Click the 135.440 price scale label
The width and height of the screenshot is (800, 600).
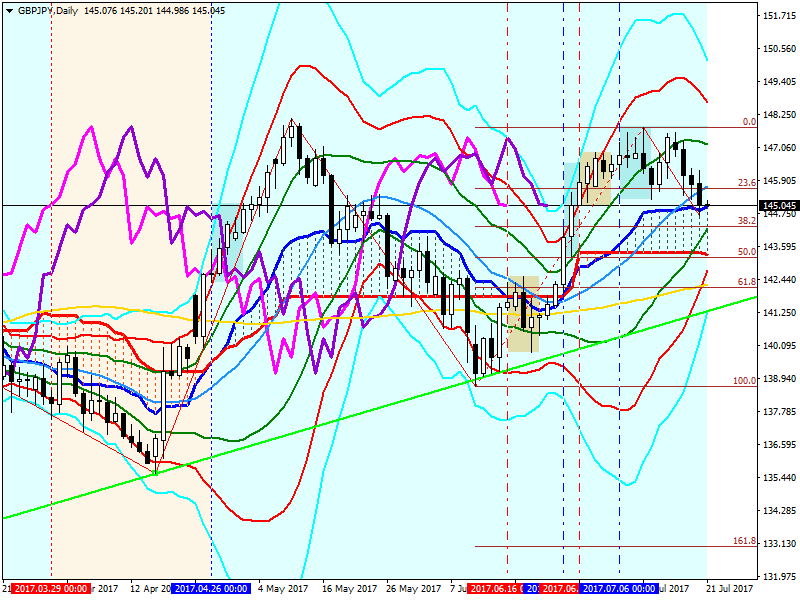tap(779, 477)
